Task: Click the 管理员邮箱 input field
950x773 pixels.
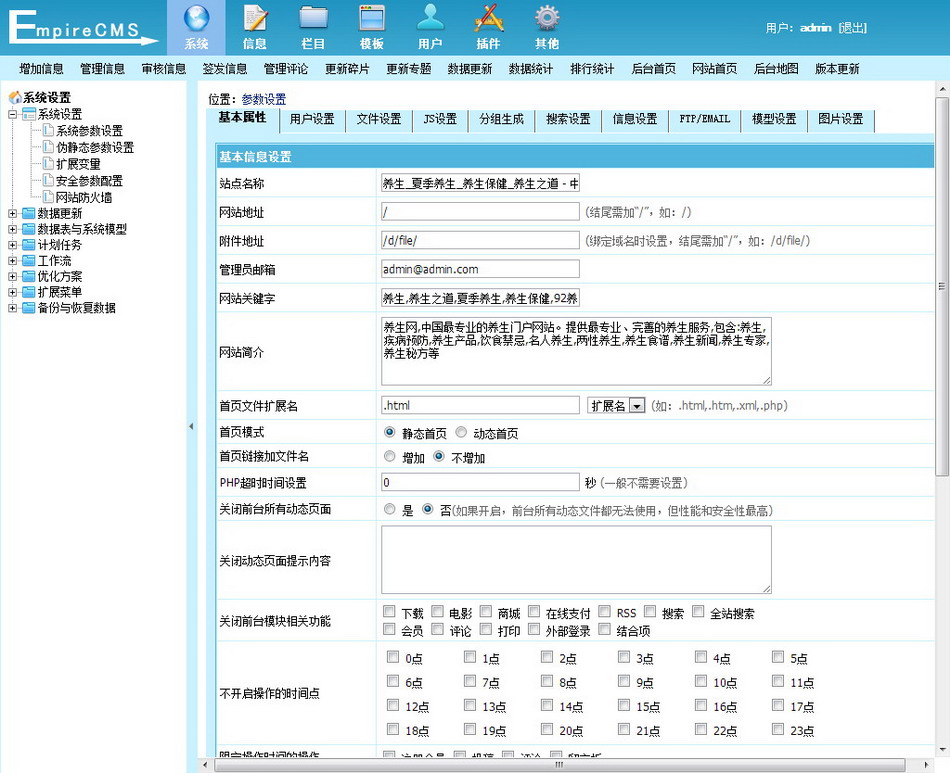Action: [480, 269]
